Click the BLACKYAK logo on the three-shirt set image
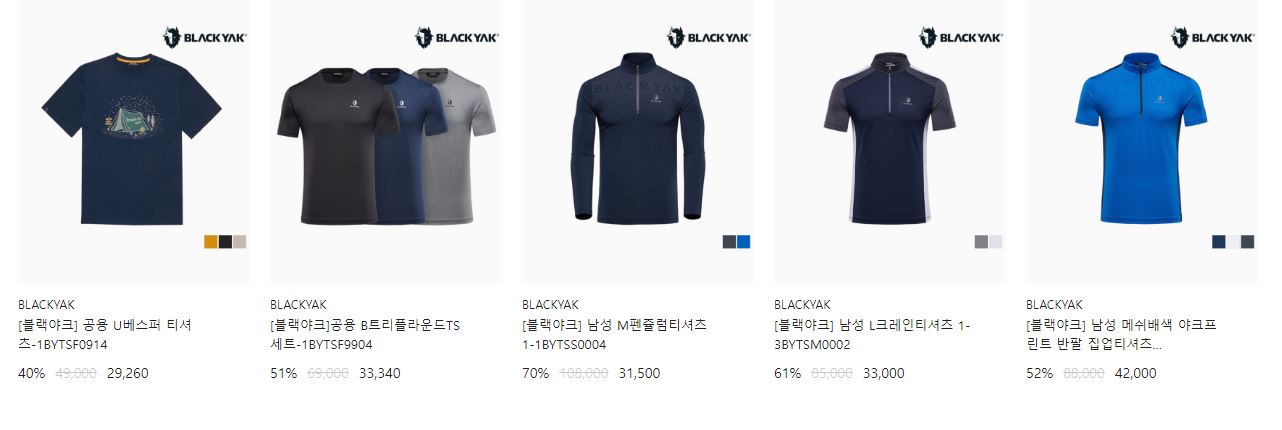The width and height of the screenshot is (1282, 430). click(457, 37)
